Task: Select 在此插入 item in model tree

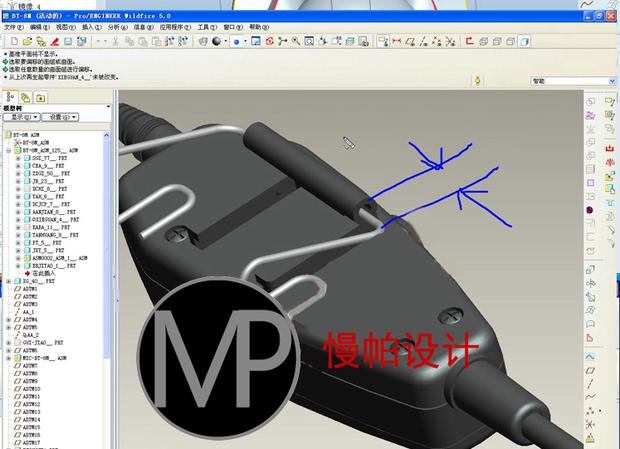Action: (x=43, y=273)
